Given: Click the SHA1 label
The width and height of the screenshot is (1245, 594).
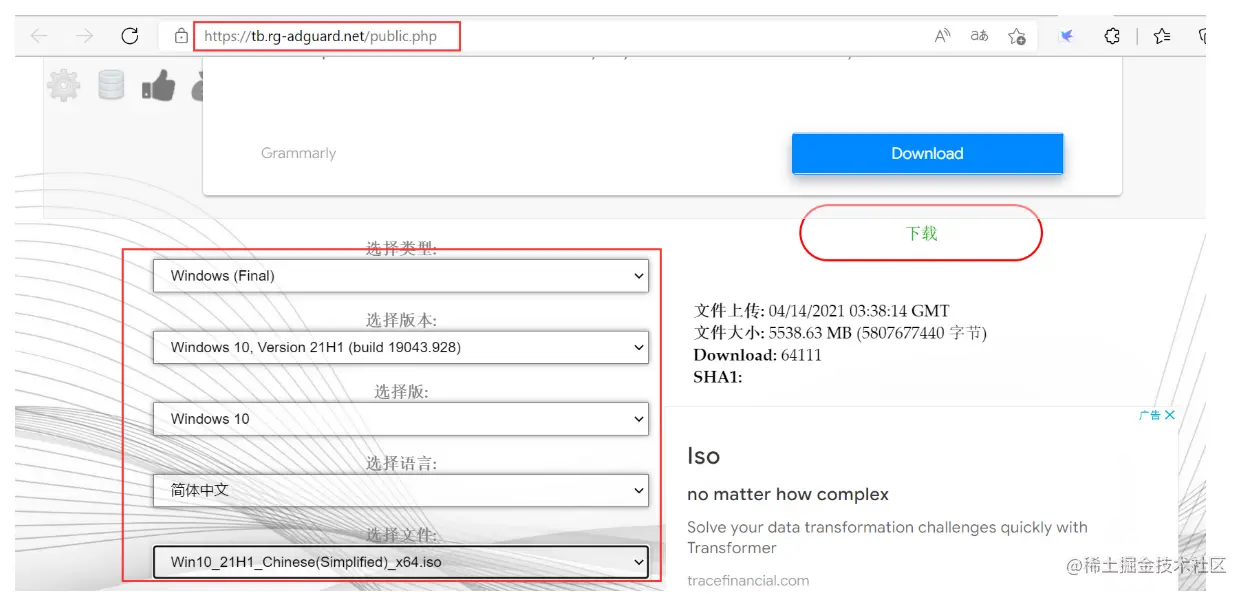Looking at the screenshot, I should pyautogui.click(x=718, y=377).
